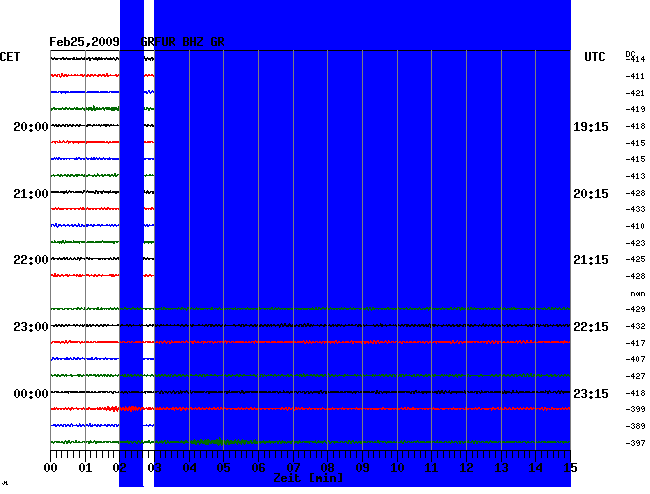Click minute tick label 13 on time axis
Image resolution: width=650 pixels, height=494 pixels.
[502, 468]
